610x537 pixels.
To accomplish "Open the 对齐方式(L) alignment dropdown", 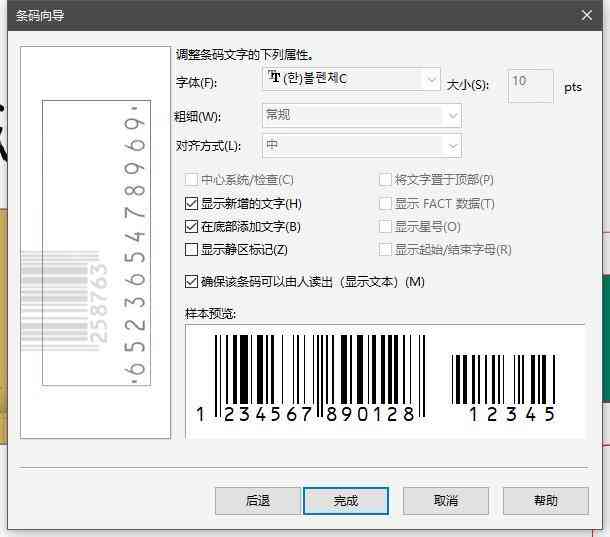I will tap(362, 146).
